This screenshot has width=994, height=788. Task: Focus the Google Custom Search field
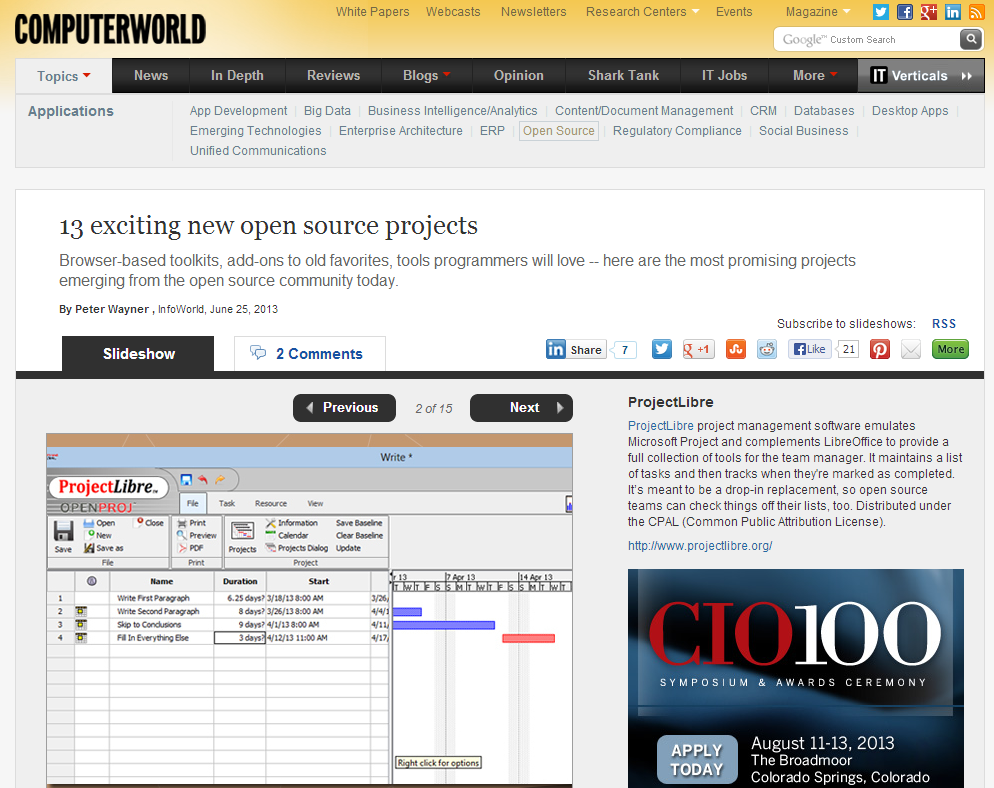[867, 39]
